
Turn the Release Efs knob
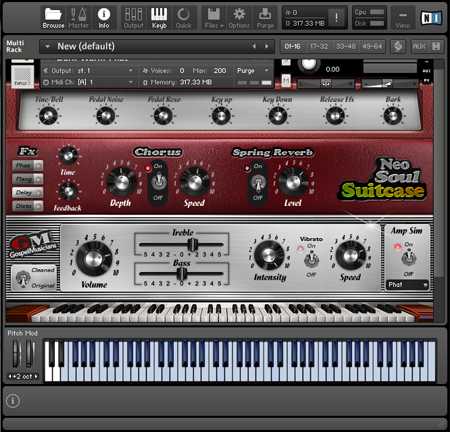[x=335, y=116]
